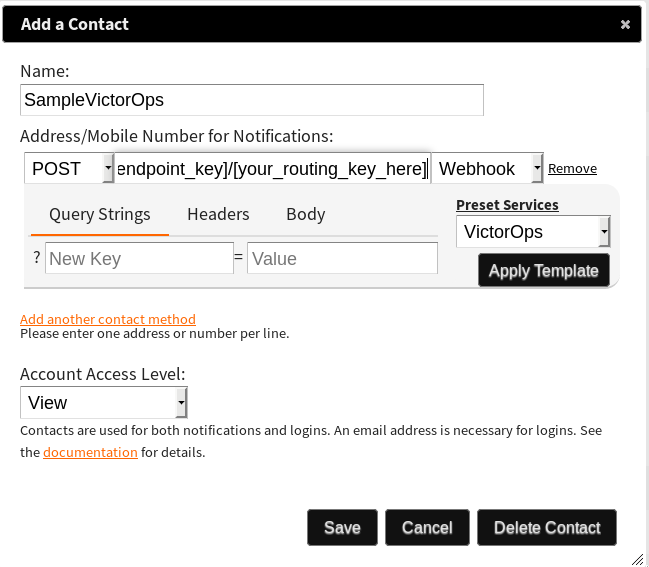The height and width of the screenshot is (567, 649).
Task: Switch to the Query Strings tab
Action: [99, 214]
